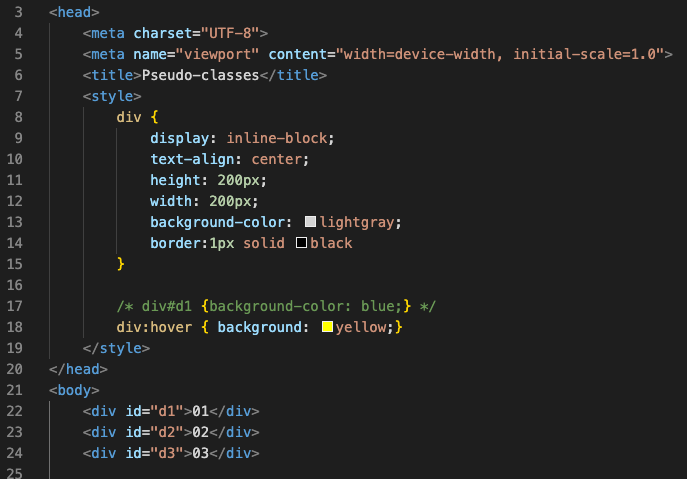The width and height of the screenshot is (687, 479).
Task: Click the opening style tag
Action: (x=112, y=96)
